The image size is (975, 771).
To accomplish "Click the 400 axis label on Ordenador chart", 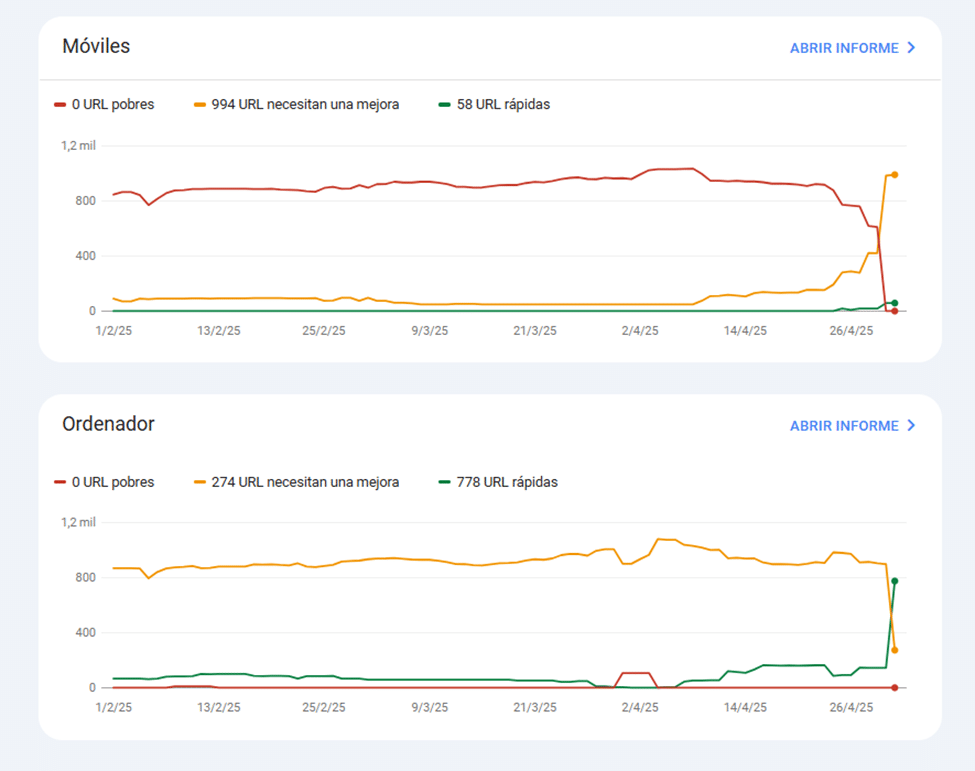I will 86,632.
